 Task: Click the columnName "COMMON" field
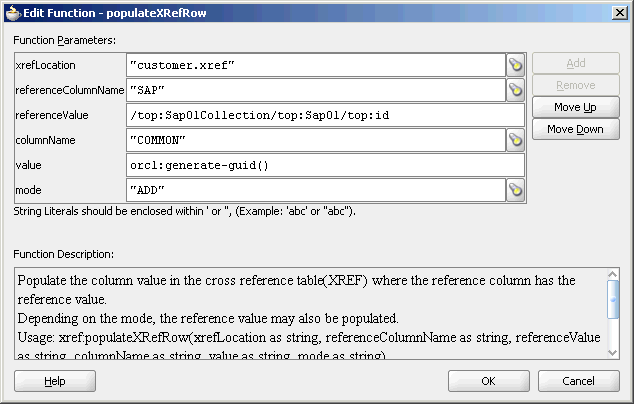tap(316, 140)
